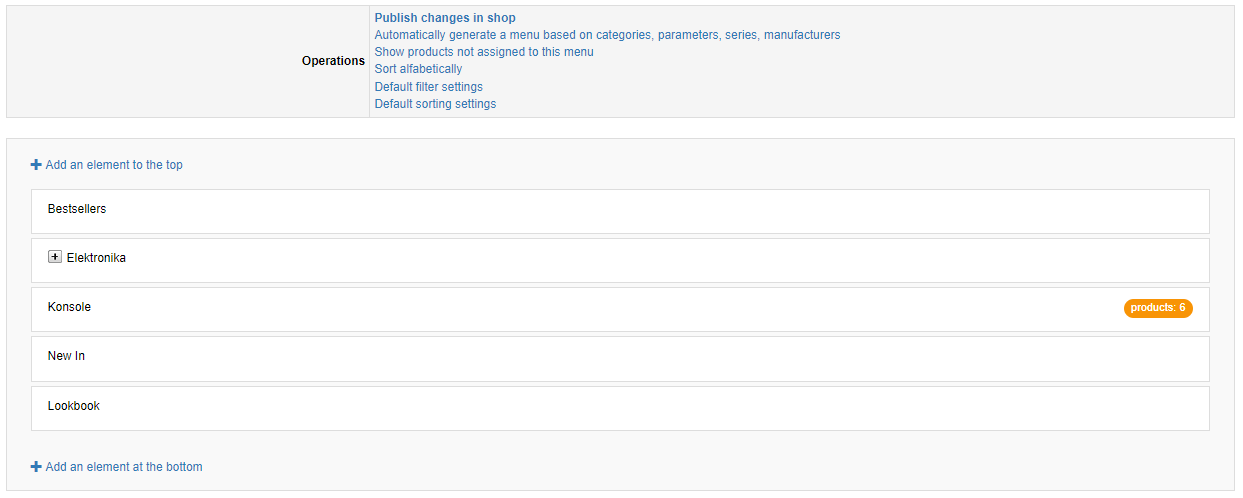The image size is (1243, 498).
Task: Click the plus icon beside Add an element to the top
Action: (36, 165)
